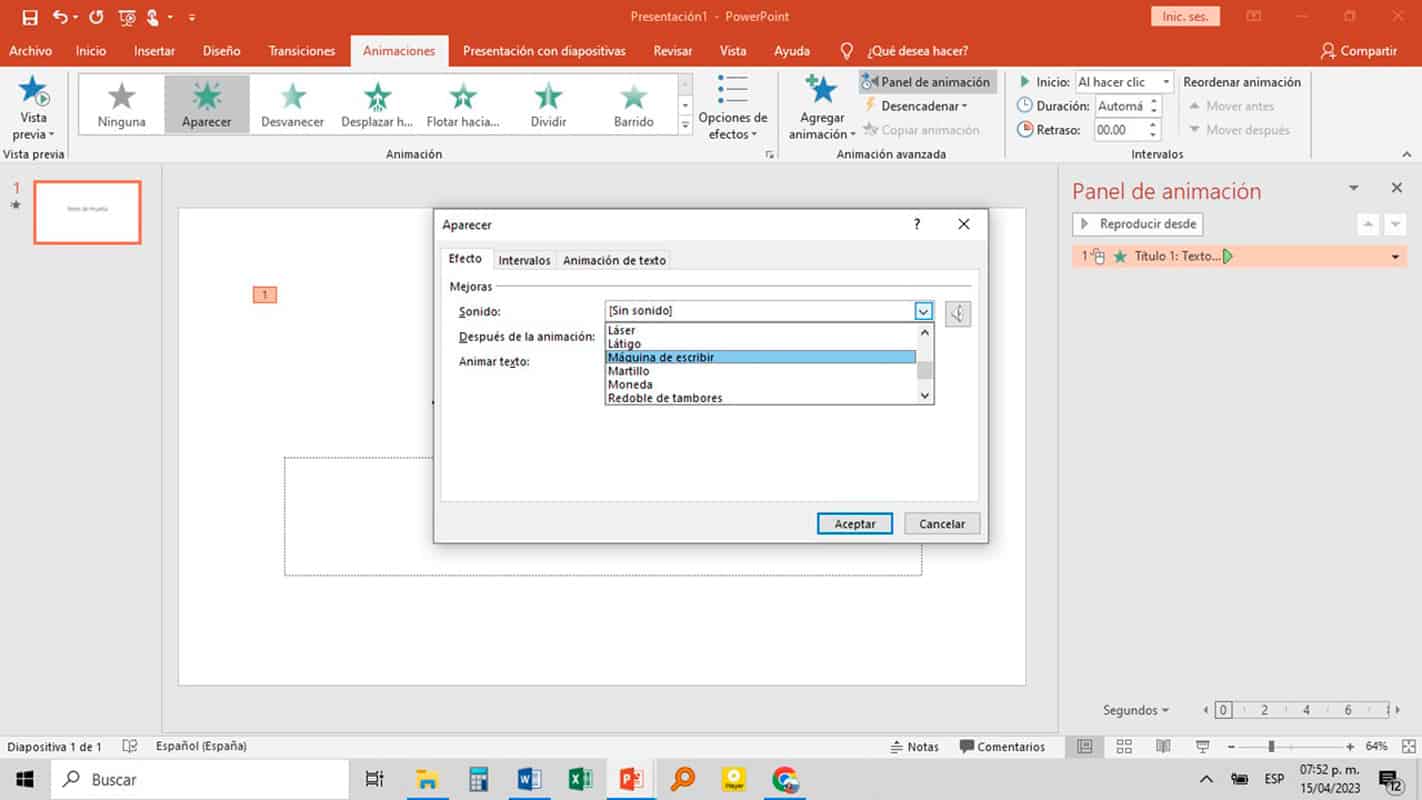This screenshot has height=800, width=1422.
Task: Toggle Comentarios pane in status bar
Action: (1002, 747)
